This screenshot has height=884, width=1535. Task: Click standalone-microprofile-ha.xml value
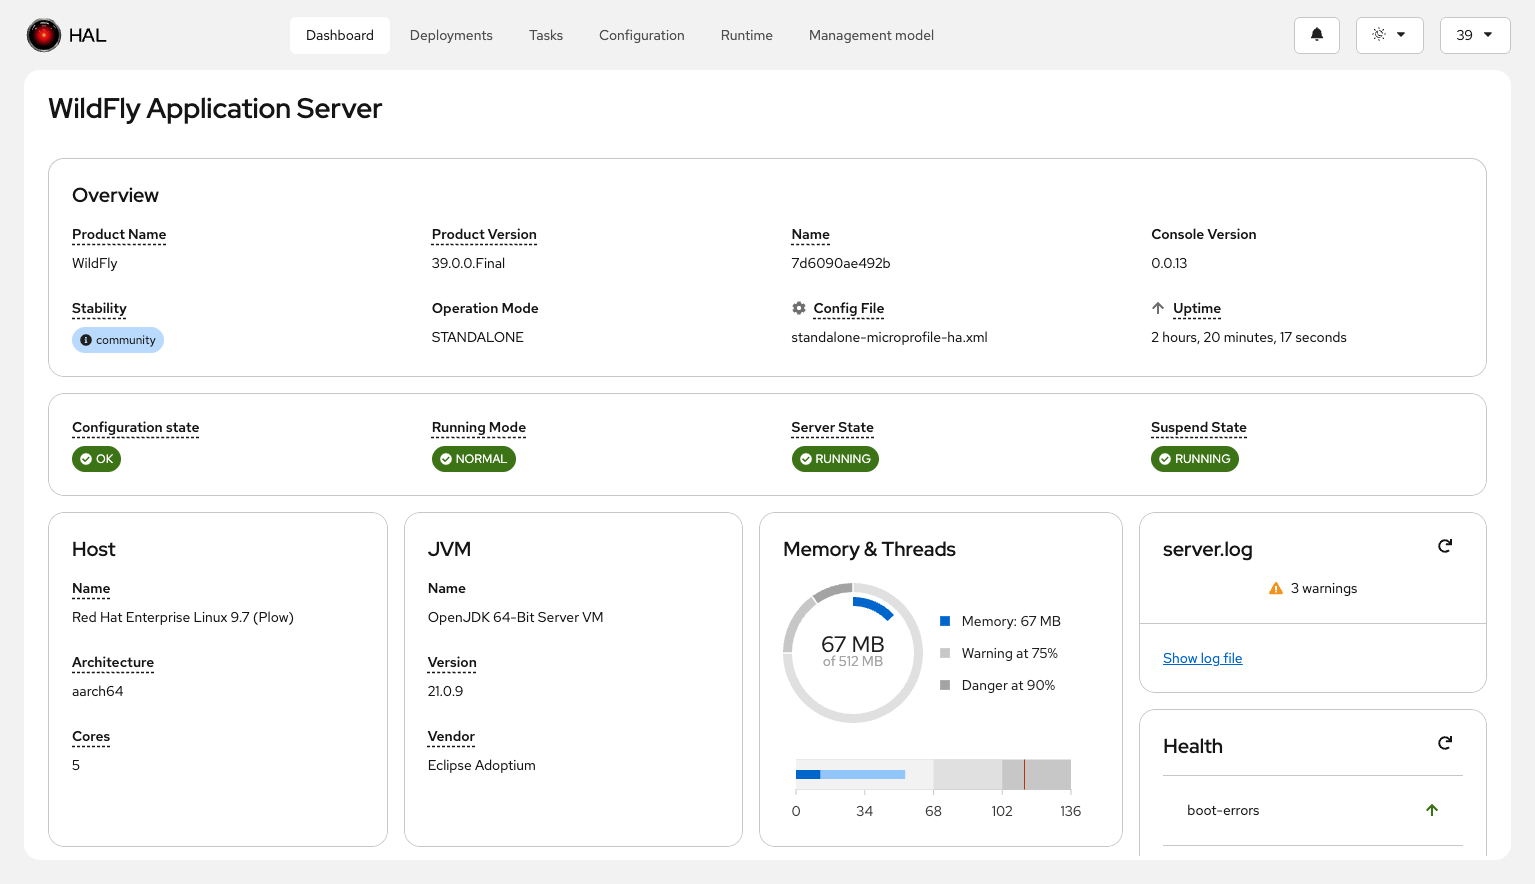click(890, 337)
